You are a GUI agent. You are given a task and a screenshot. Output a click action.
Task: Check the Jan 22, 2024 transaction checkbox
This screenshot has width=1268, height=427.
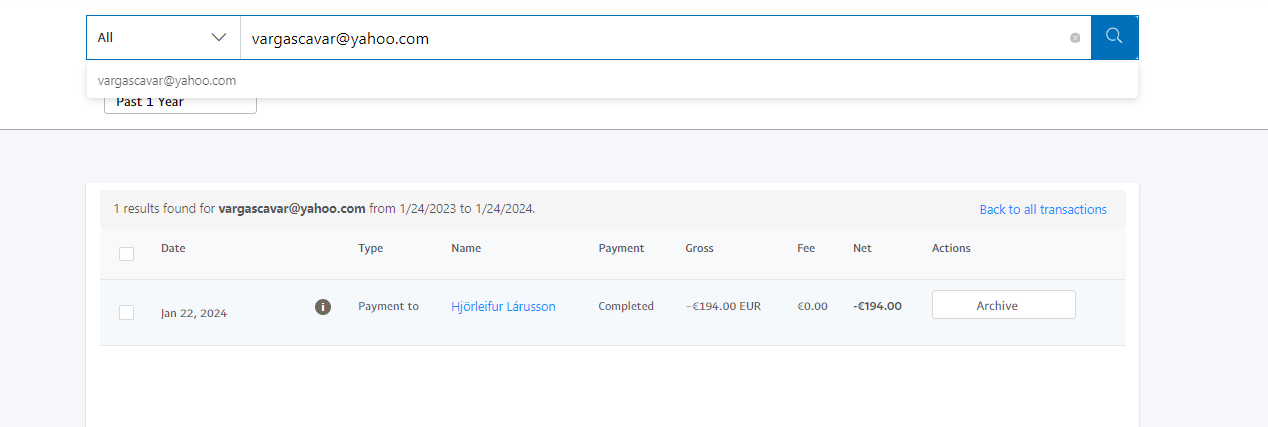point(126,313)
